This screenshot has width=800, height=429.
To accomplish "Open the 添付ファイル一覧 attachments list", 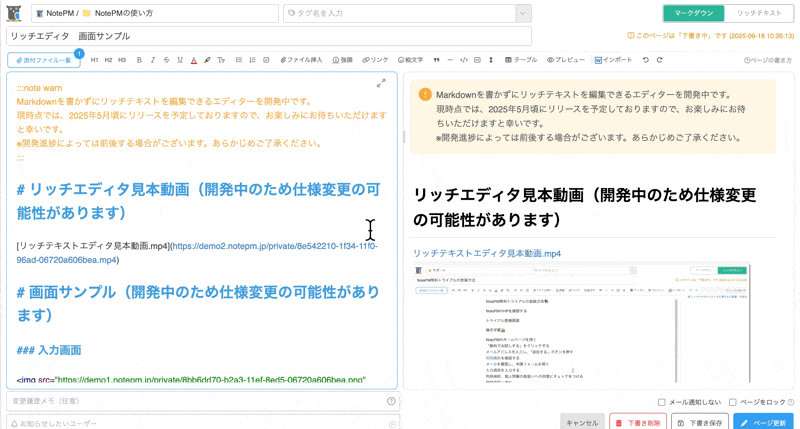I will click(44, 60).
